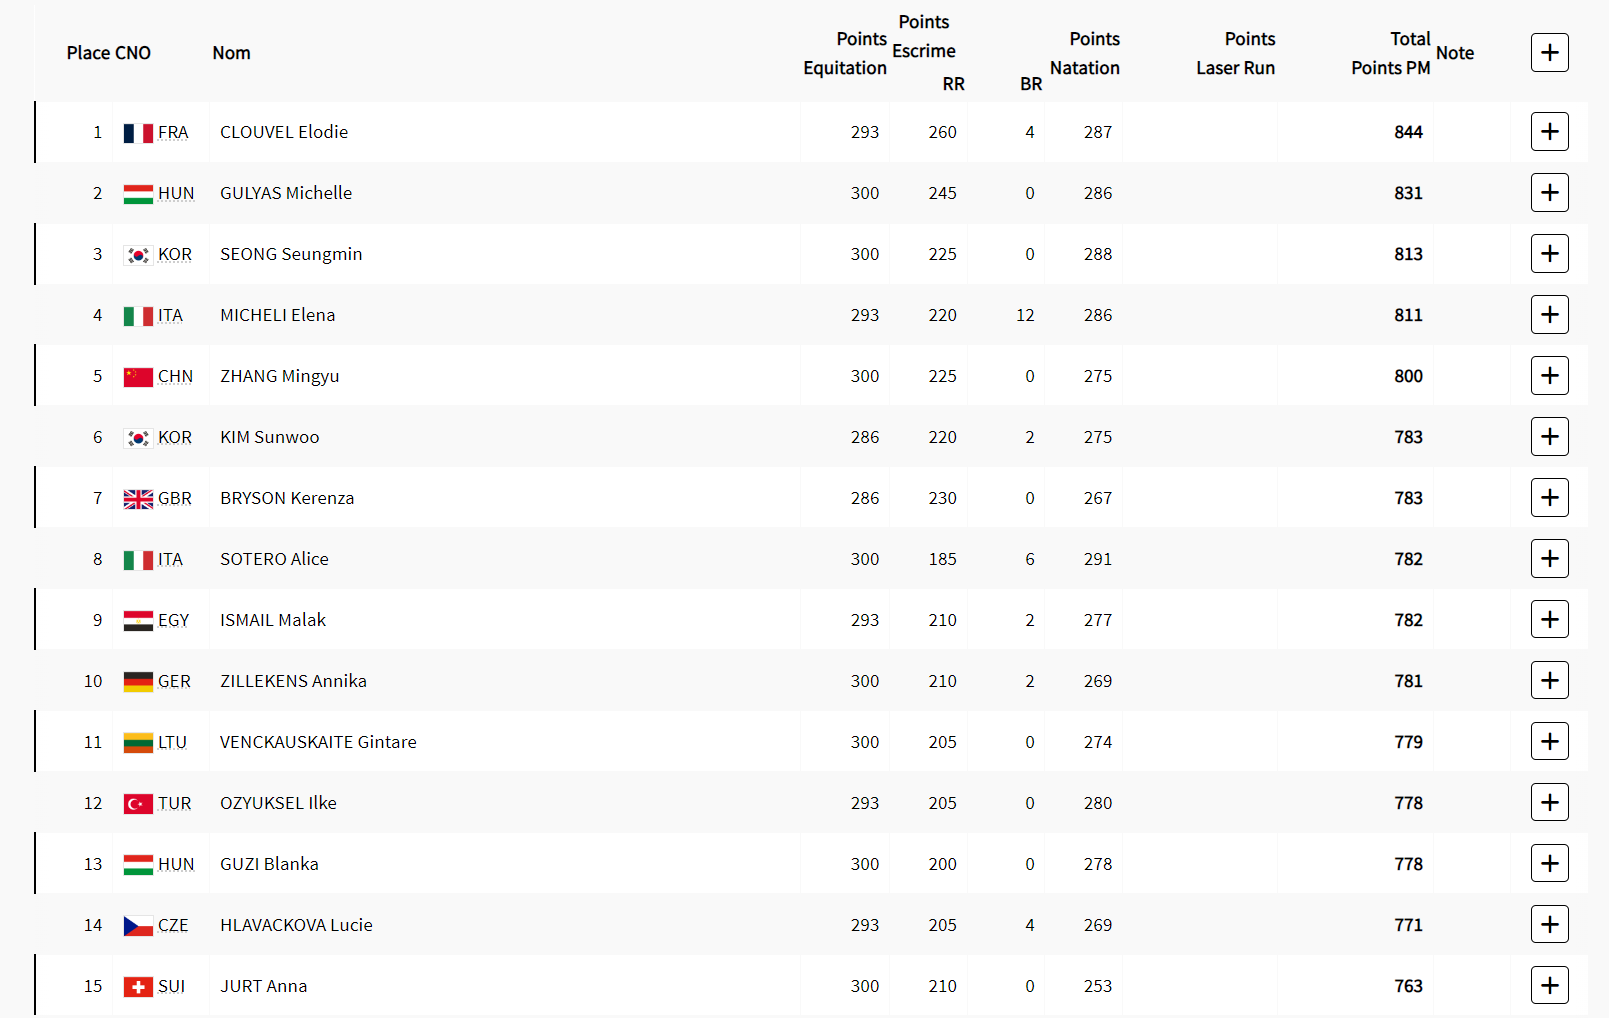This screenshot has width=1609, height=1018.
Task: Click plus icon for ZILLEKENS Annika
Action: tap(1549, 681)
